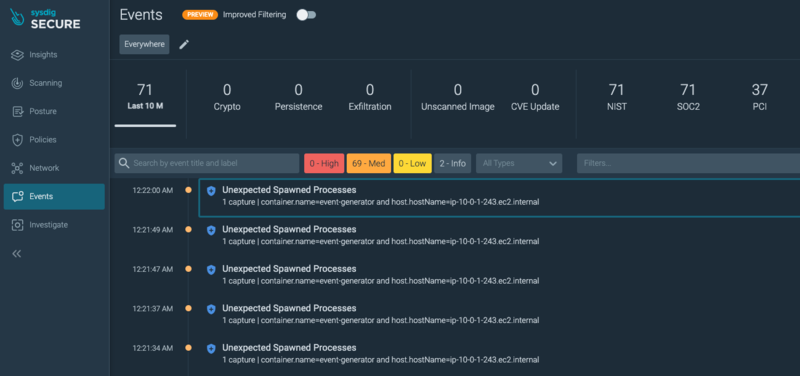Click the Sysdig Secure logo

click(45, 19)
